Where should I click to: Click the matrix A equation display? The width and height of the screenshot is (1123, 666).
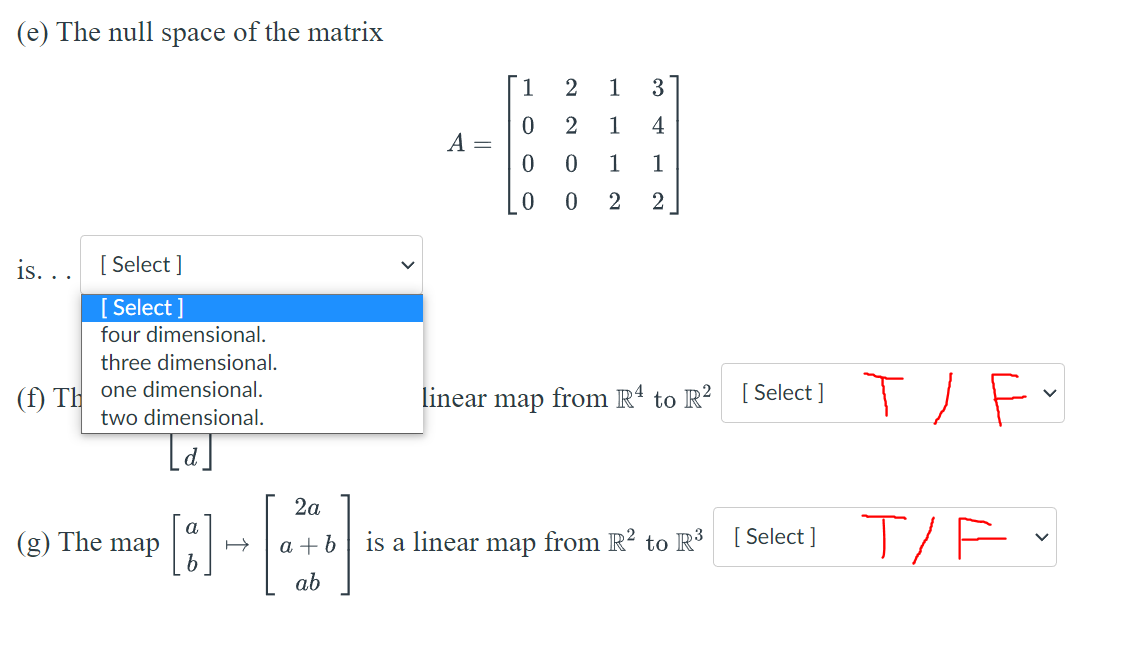tap(563, 144)
